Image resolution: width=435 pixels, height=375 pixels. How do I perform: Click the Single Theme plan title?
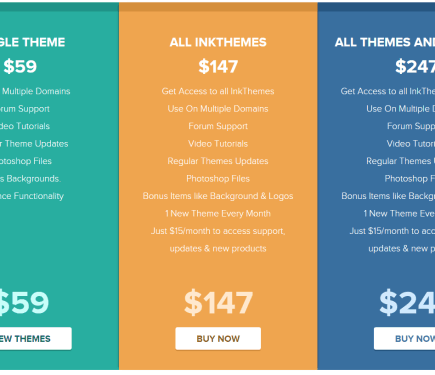(x=32, y=42)
